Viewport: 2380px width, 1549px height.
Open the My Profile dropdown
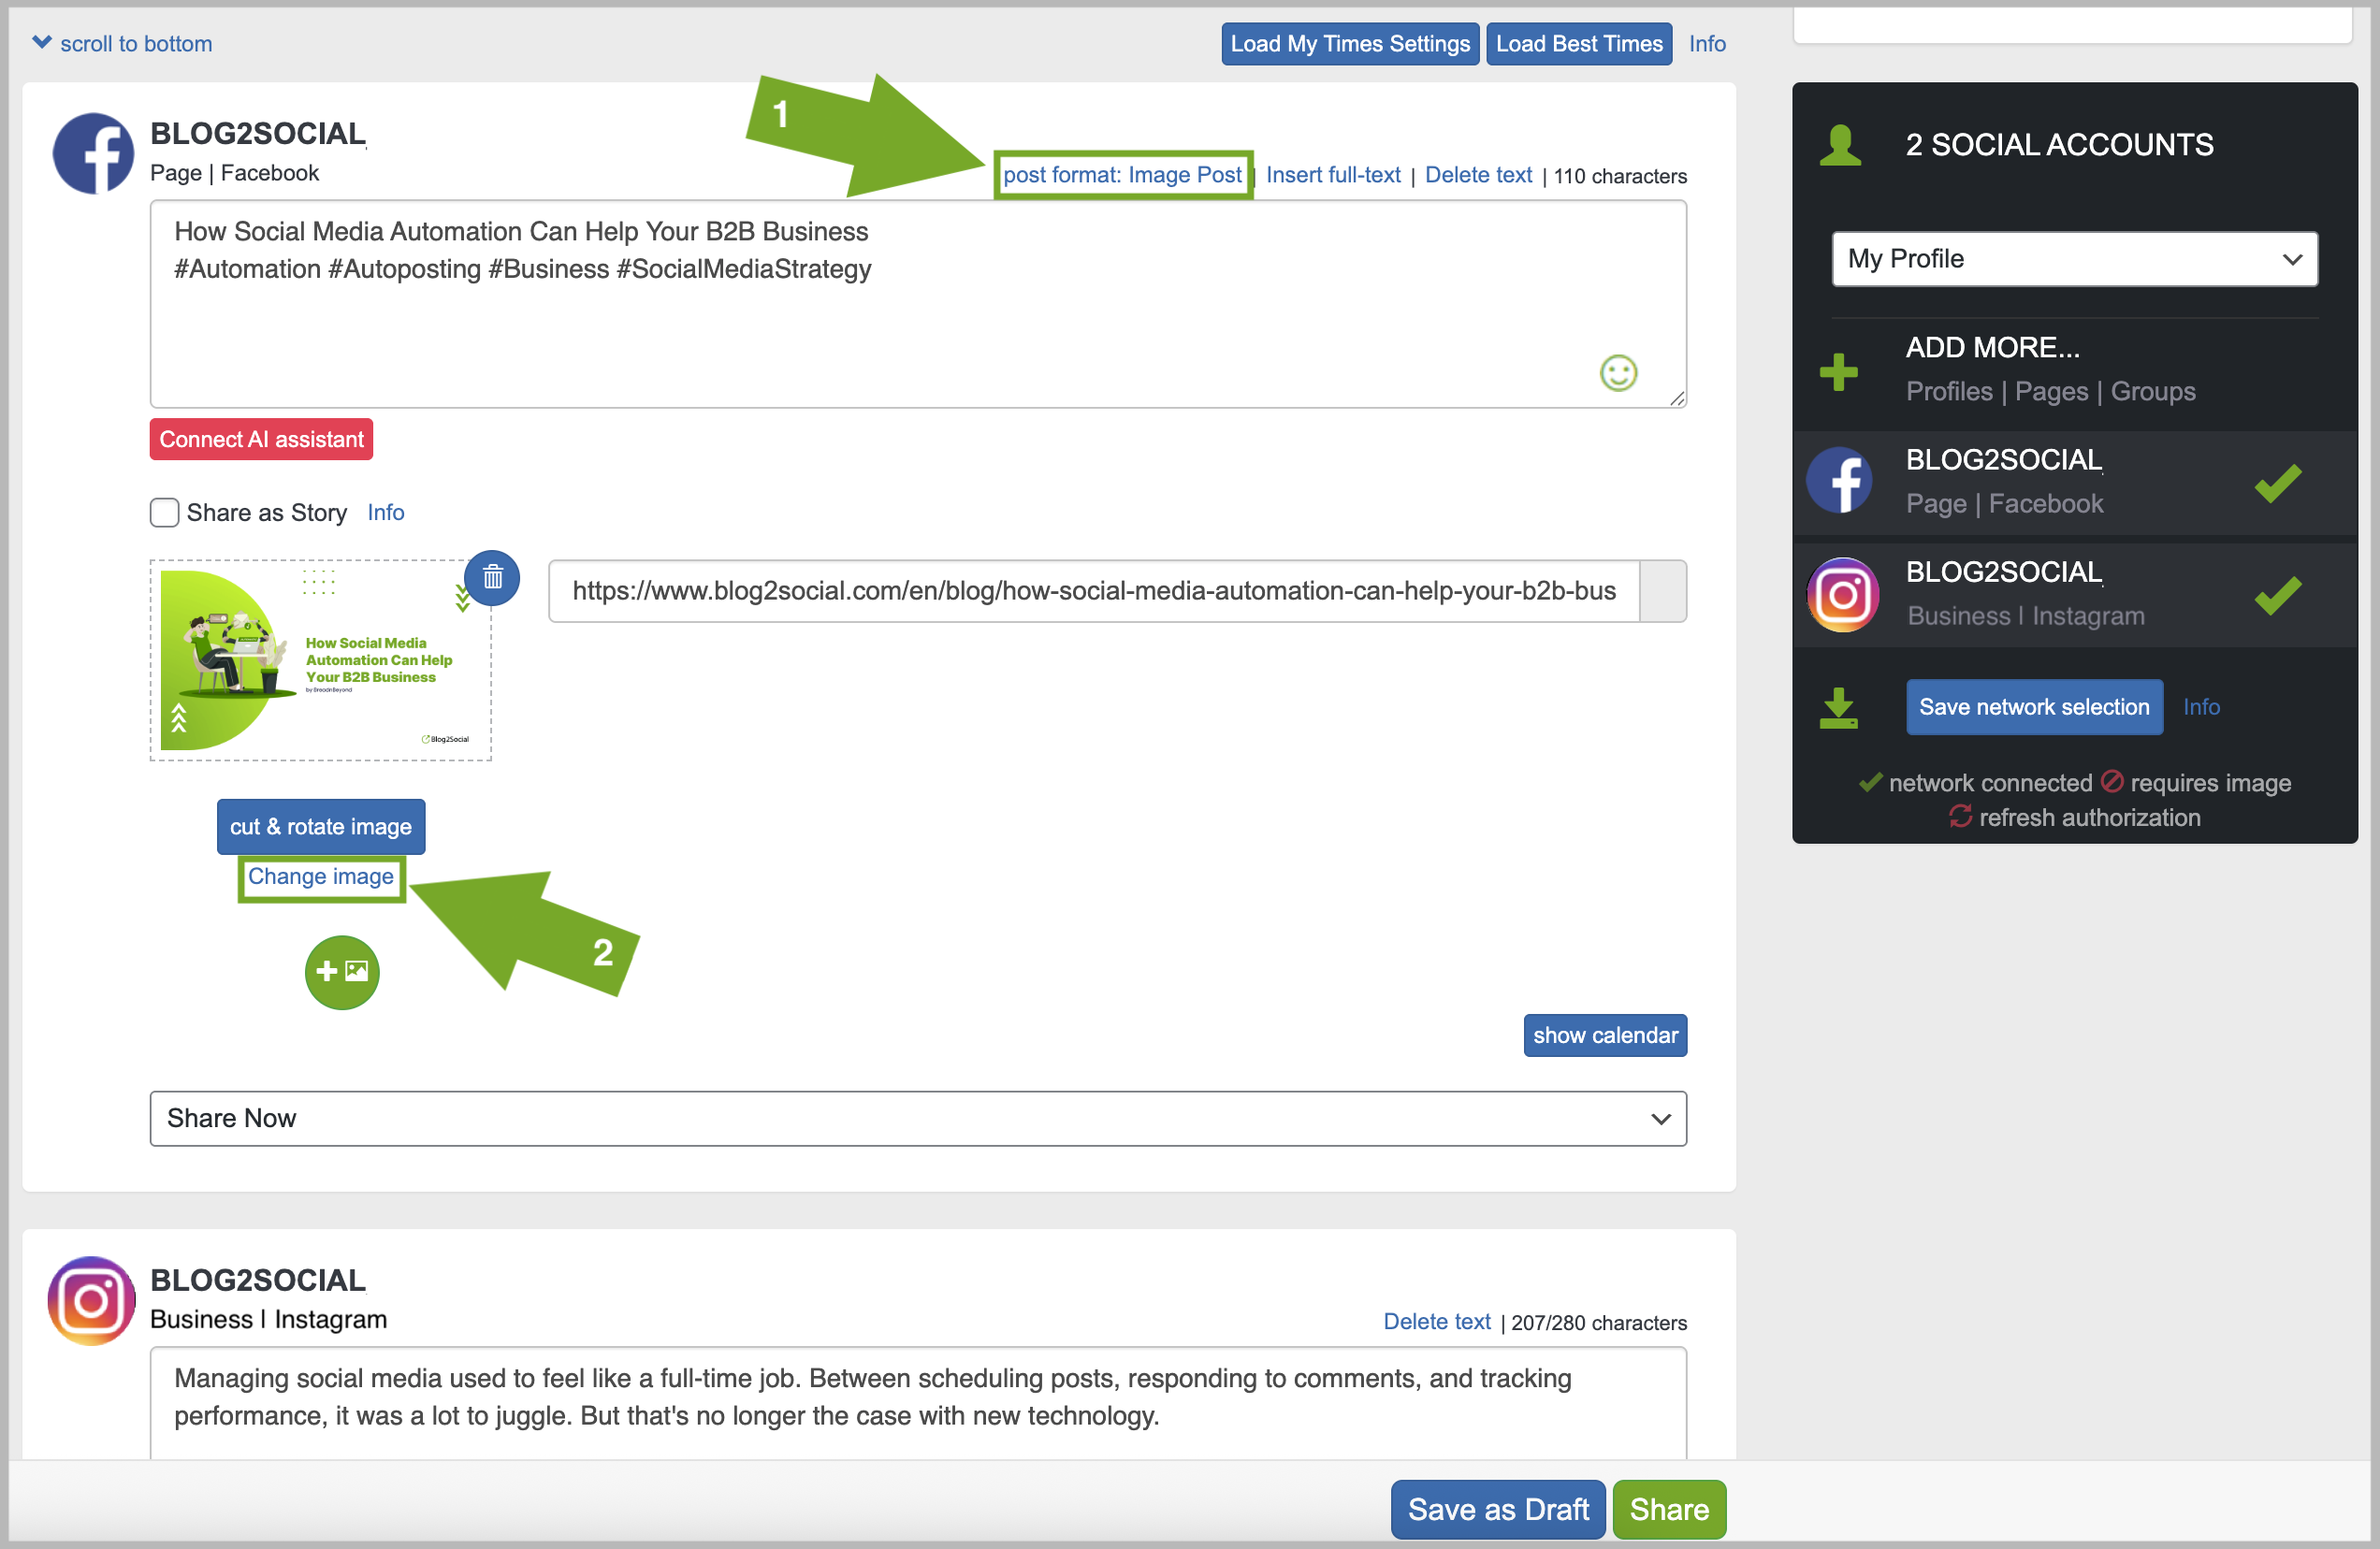pyautogui.click(x=2074, y=259)
